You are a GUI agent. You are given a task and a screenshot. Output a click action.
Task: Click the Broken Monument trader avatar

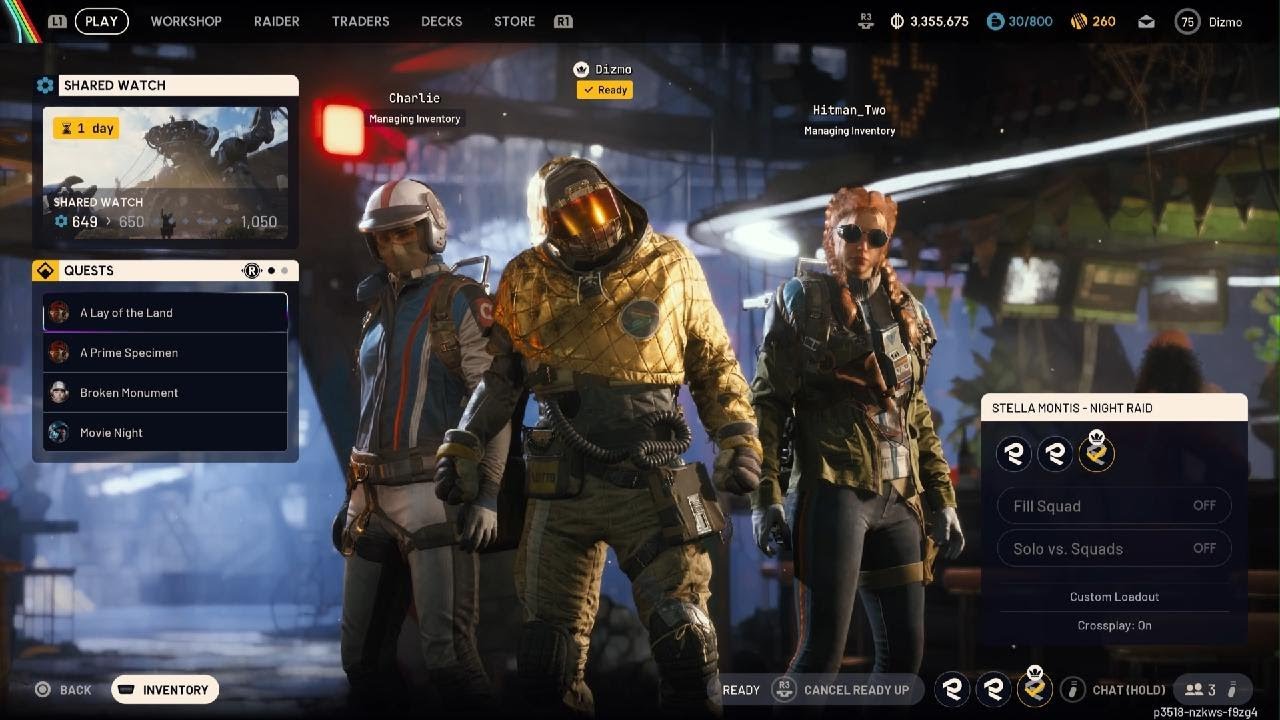coord(59,392)
